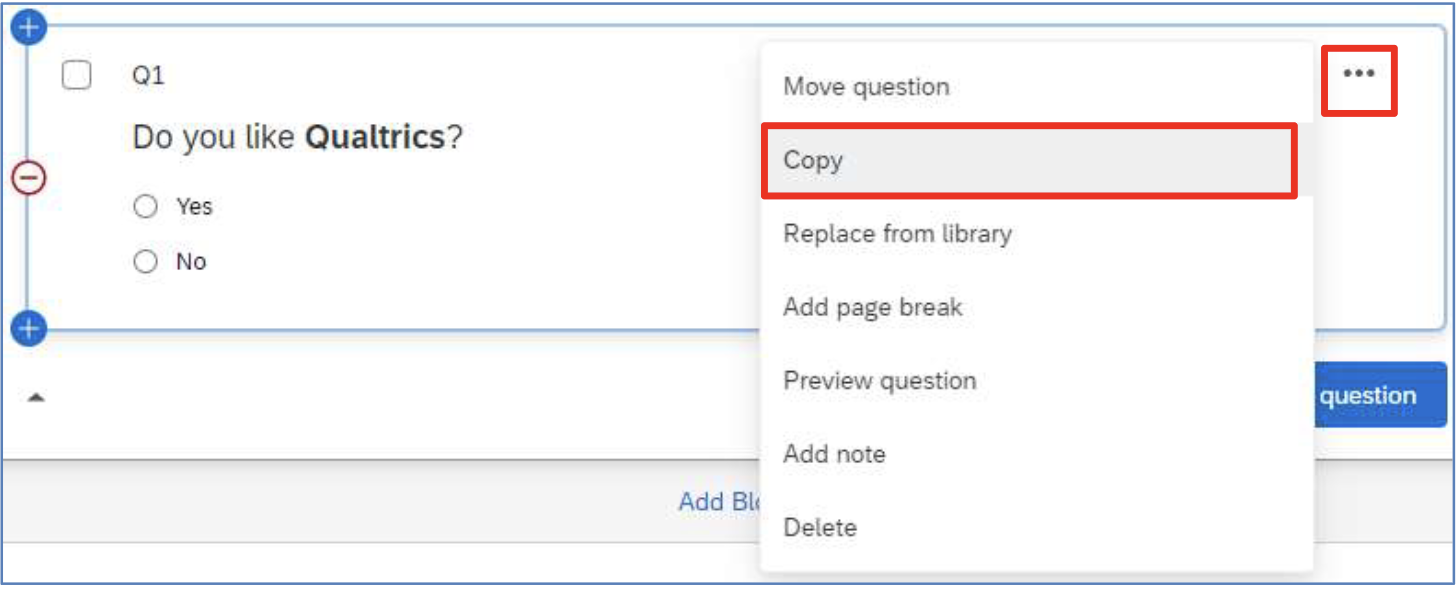Click the top blue plus add-question icon
1456x590 pixels.
point(29,27)
